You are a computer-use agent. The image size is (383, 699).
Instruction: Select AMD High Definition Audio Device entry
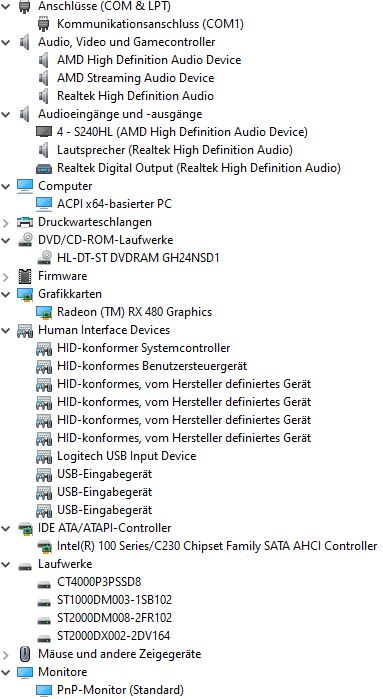149,60
